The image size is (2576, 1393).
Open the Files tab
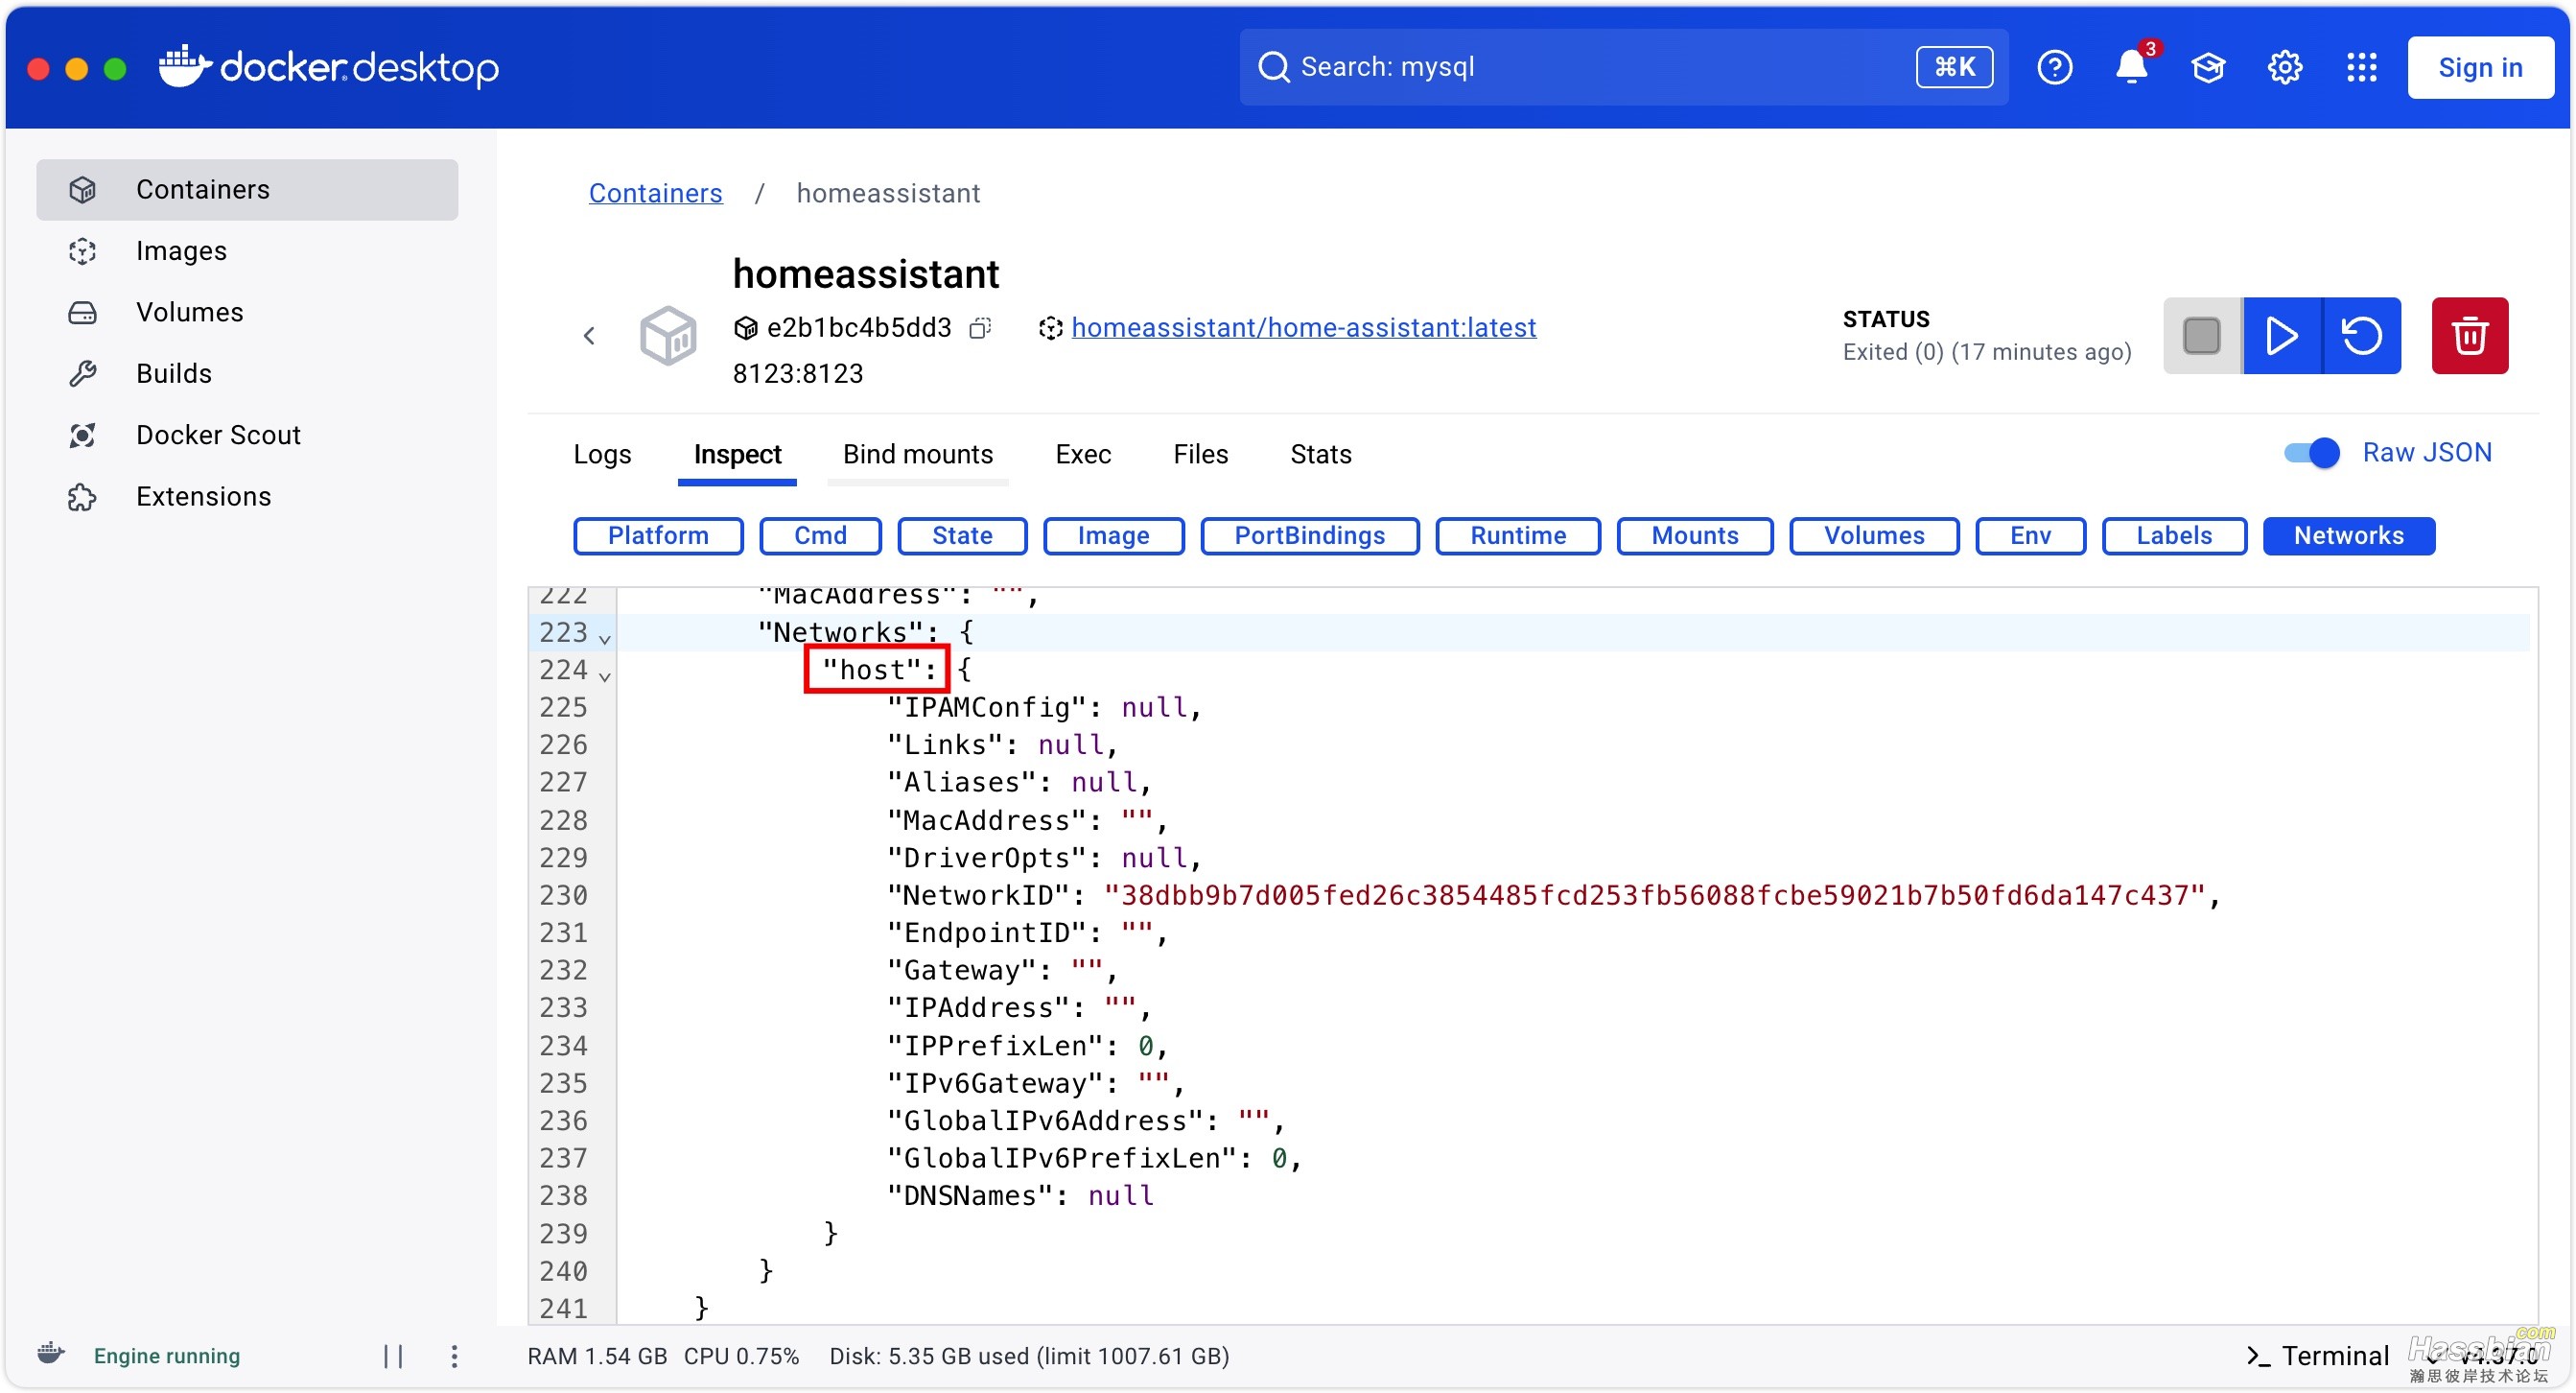click(x=1200, y=454)
